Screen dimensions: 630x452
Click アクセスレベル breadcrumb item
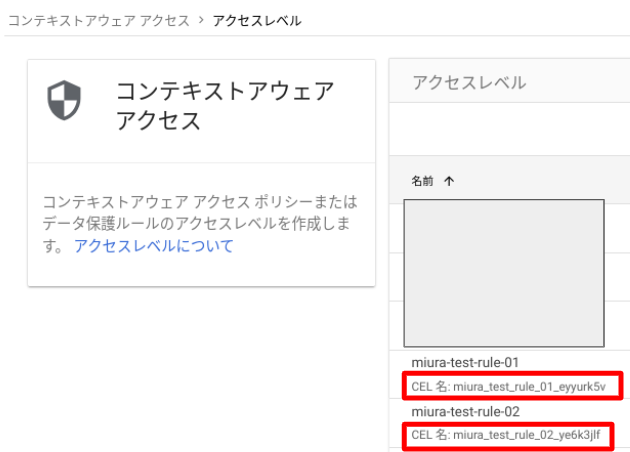point(257,20)
